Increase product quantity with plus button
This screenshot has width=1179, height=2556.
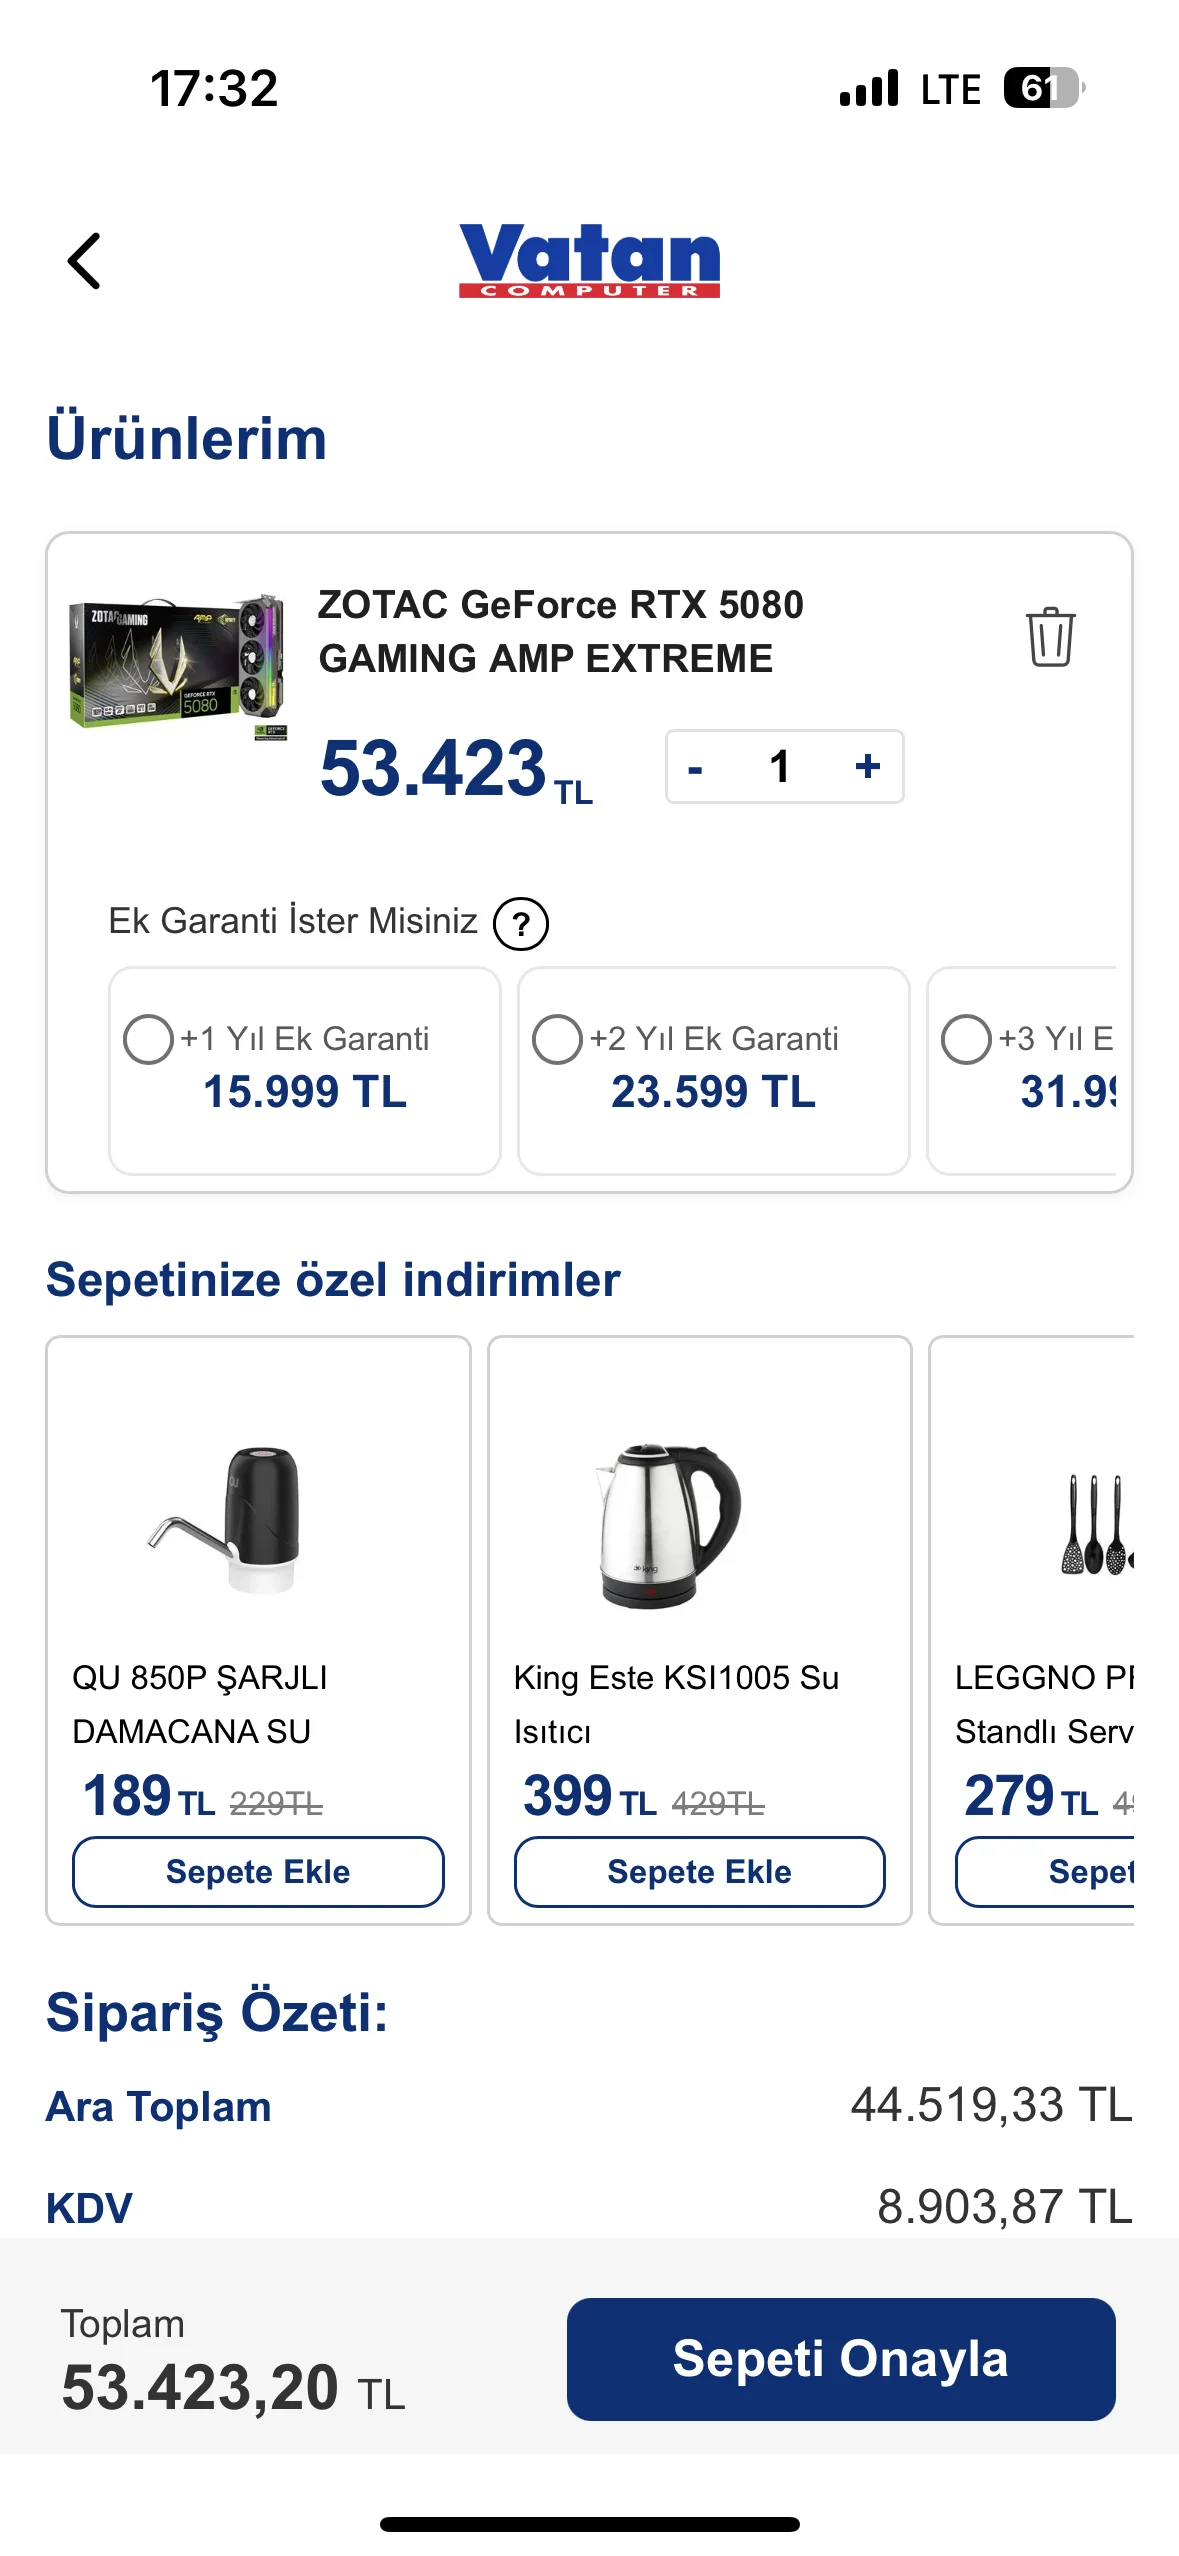(x=867, y=767)
